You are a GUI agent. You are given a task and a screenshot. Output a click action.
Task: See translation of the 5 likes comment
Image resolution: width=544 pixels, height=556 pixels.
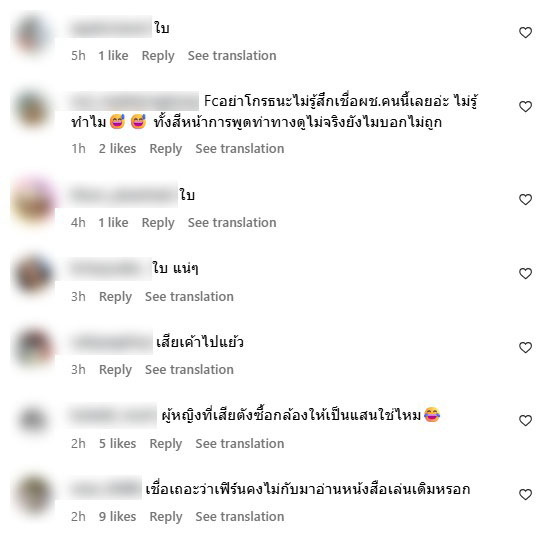(240, 444)
